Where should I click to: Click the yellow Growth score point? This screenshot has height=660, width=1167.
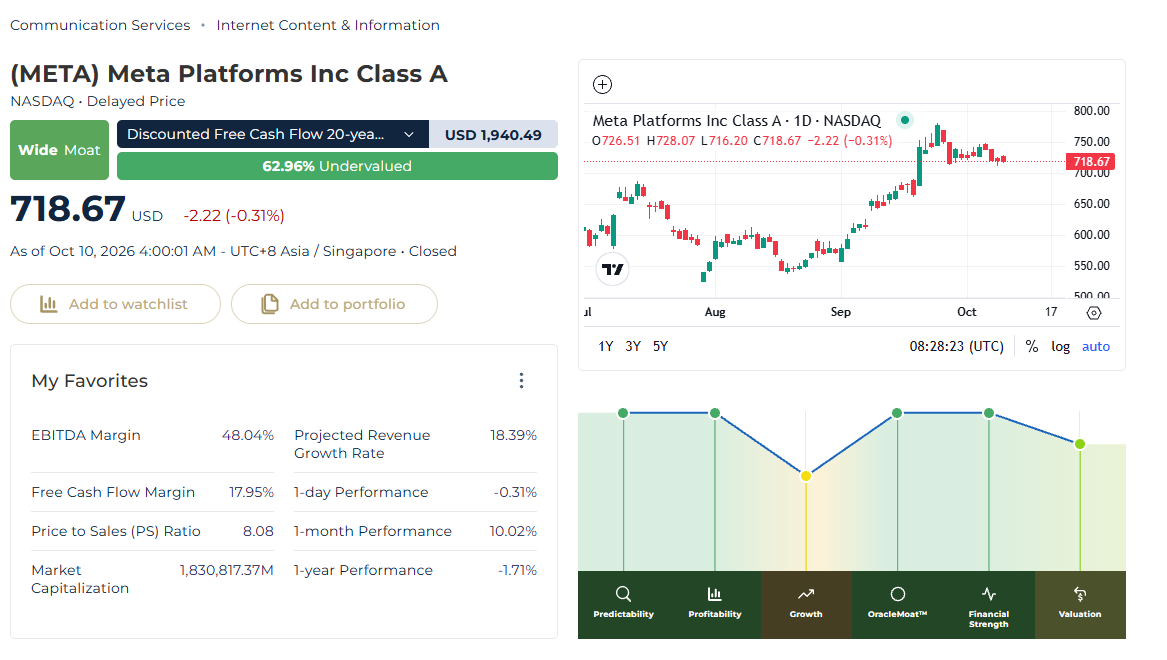pyautogui.click(x=806, y=475)
